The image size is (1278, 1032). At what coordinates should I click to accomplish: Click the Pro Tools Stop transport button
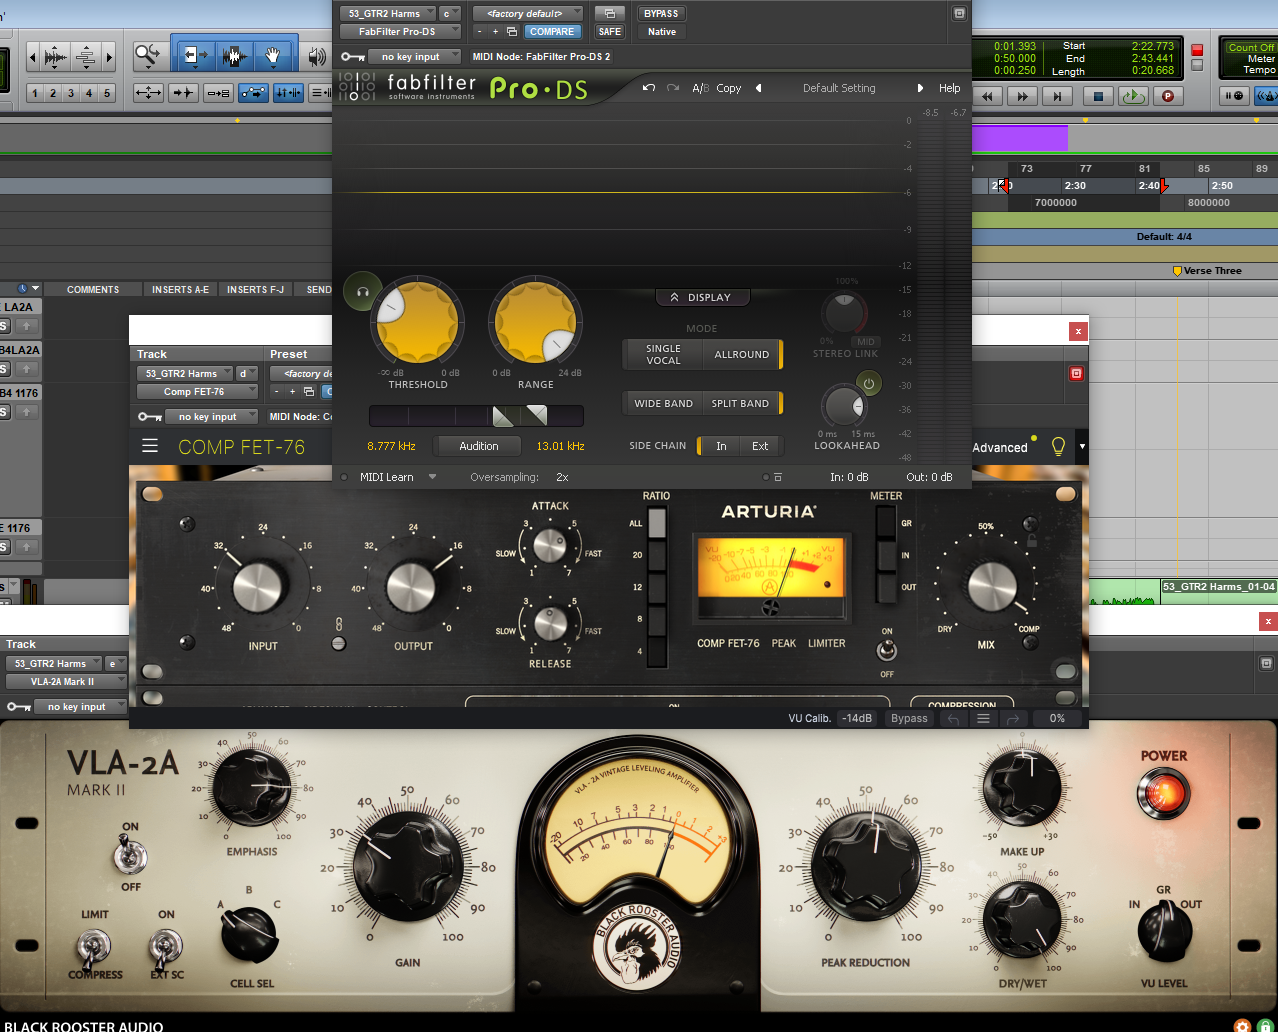pos(1097,96)
